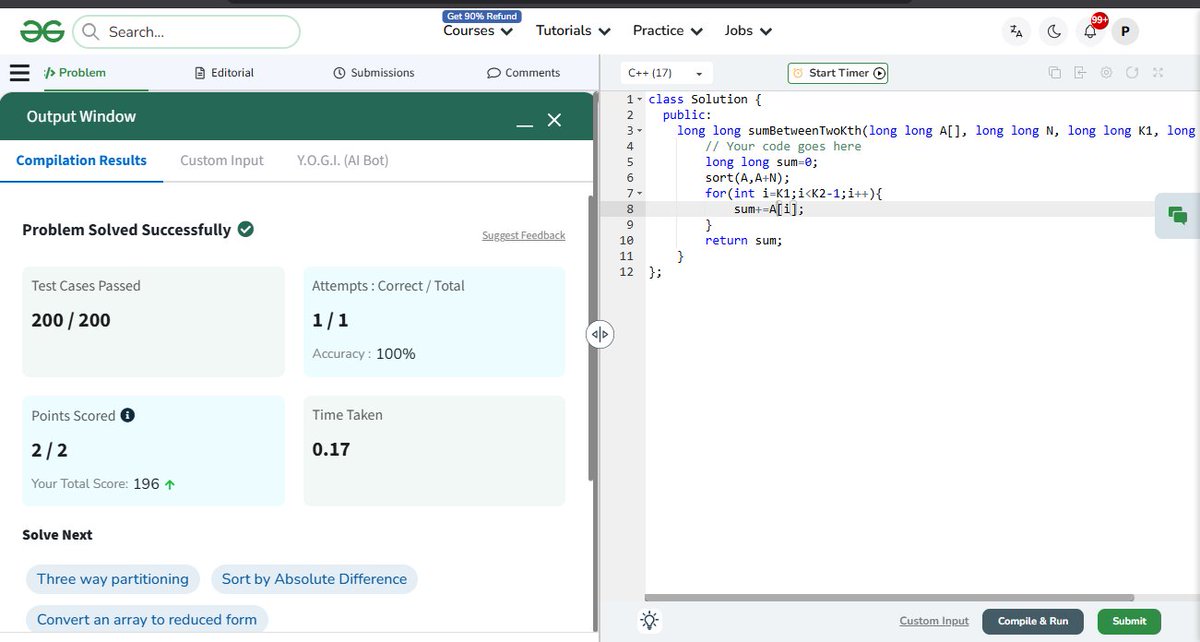Open the C++ (17) language dropdown
Image resolution: width=1200 pixels, height=642 pixels.
click(x=664, y=73)
